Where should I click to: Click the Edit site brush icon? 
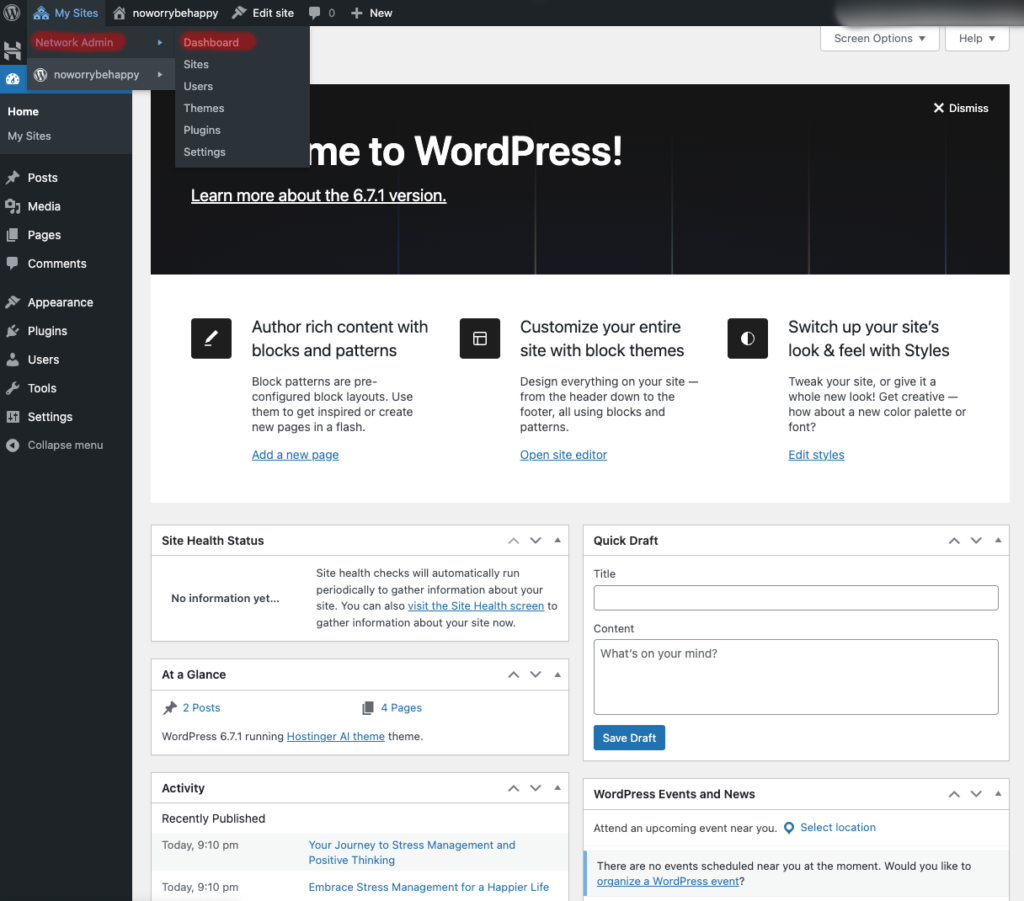coord(239,13)
